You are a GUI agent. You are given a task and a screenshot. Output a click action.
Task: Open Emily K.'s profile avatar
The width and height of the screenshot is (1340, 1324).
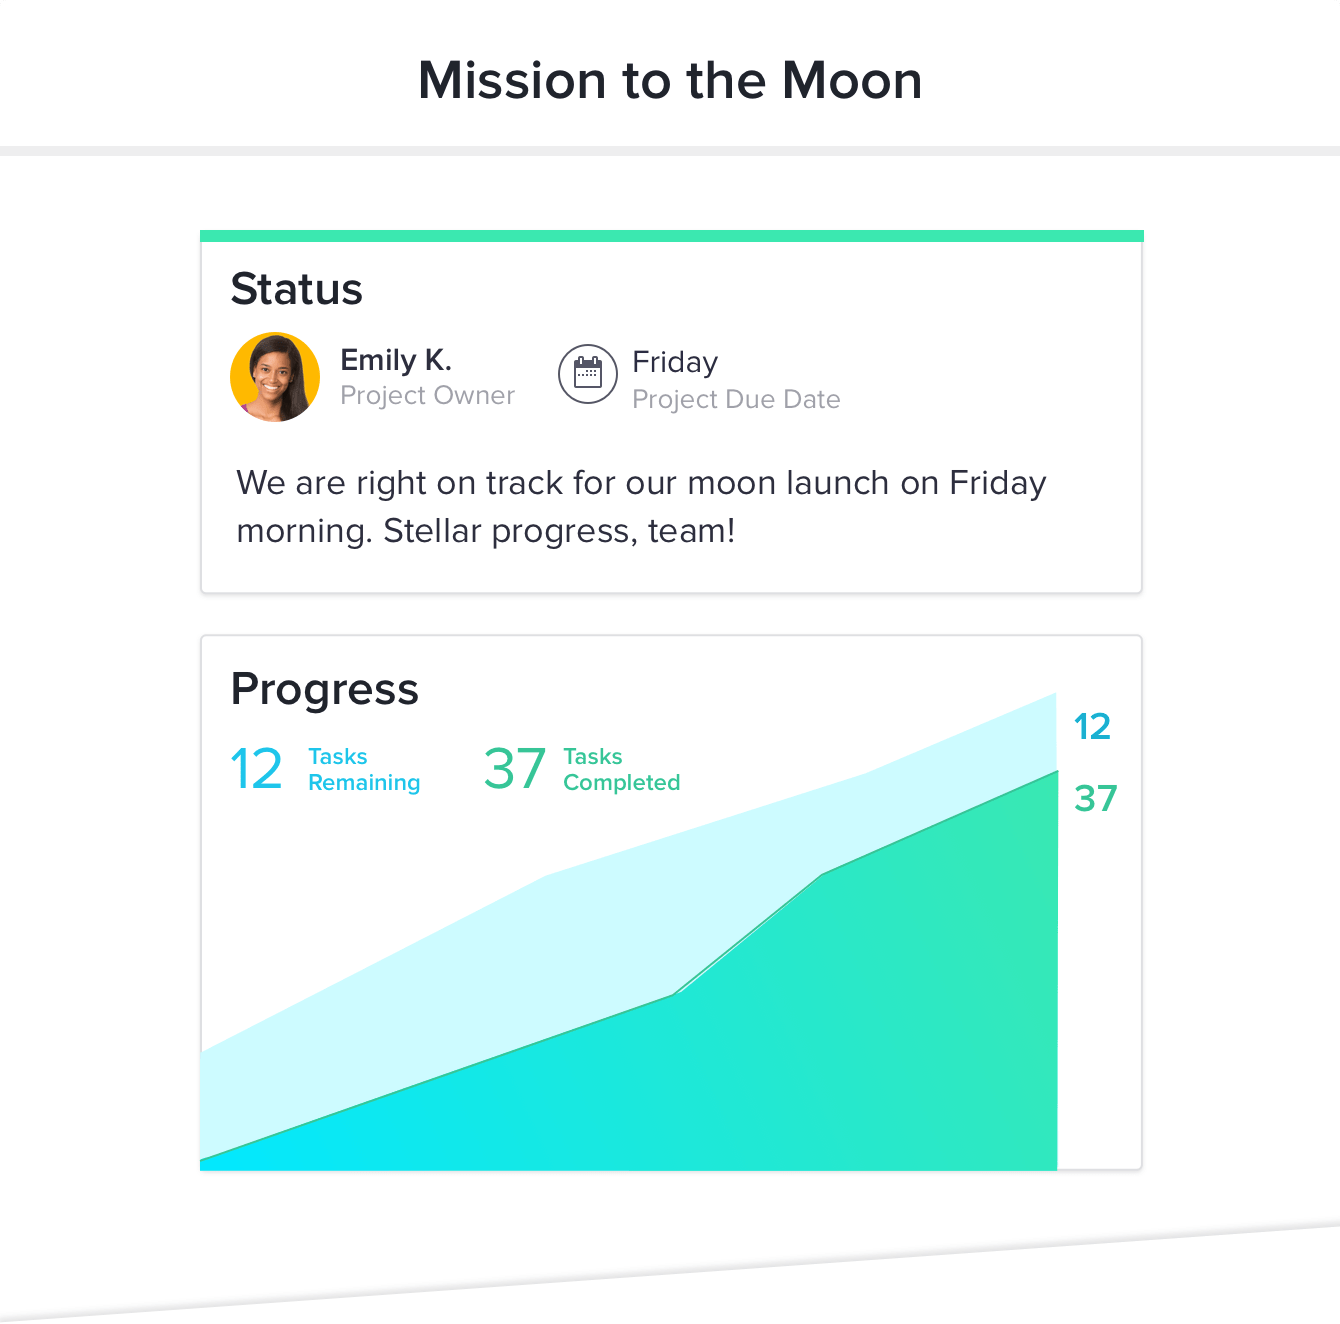click(275, 376)
